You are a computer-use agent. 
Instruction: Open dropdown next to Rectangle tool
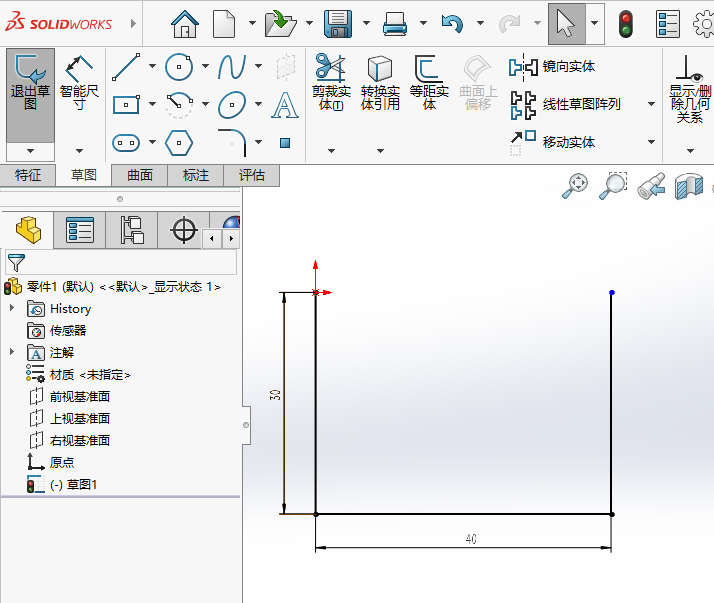152,104
